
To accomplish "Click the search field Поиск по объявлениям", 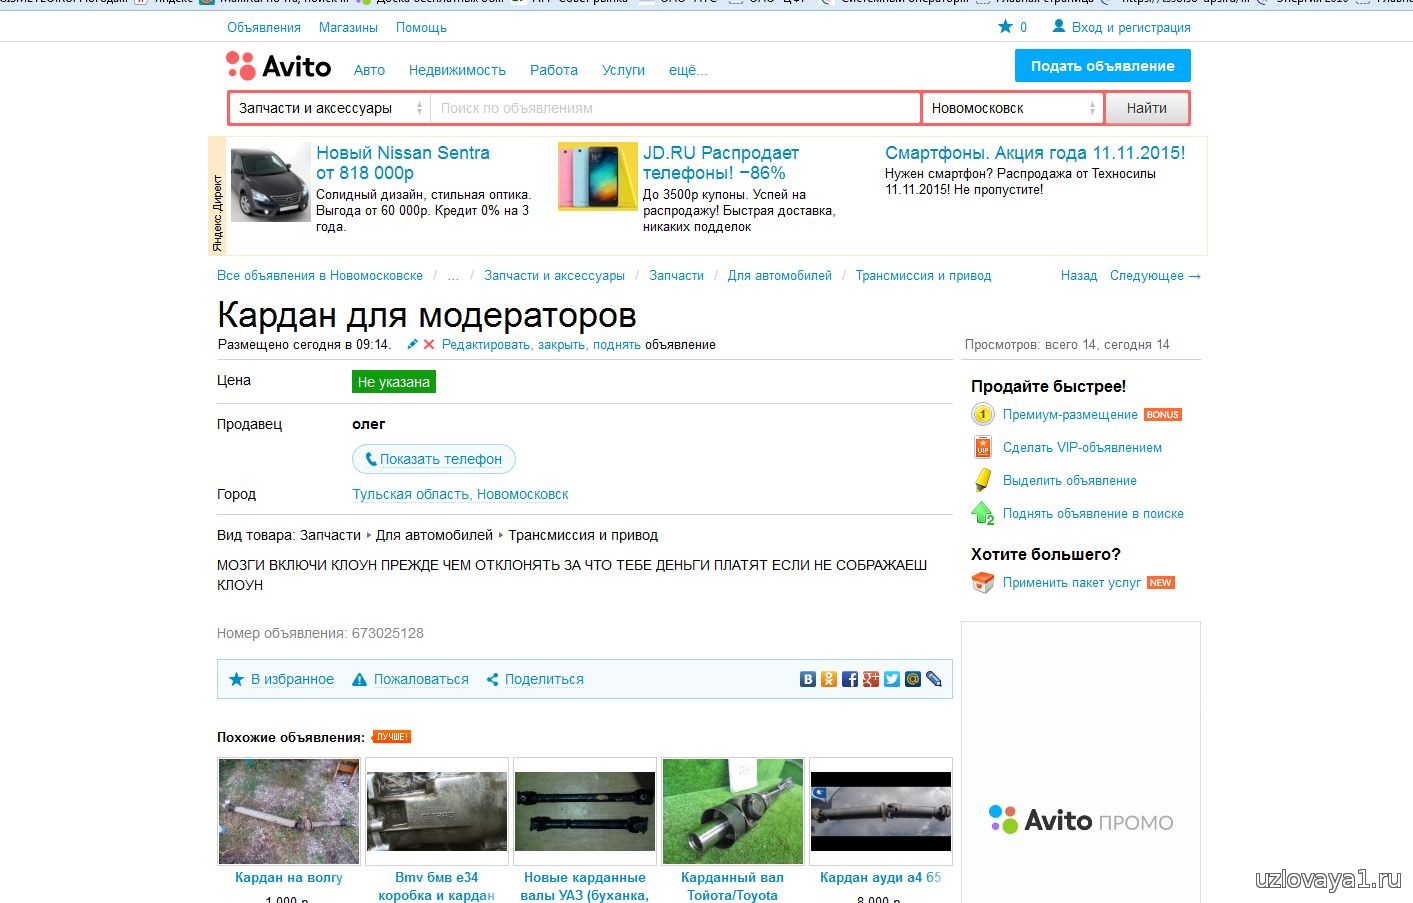I will 675,108.
